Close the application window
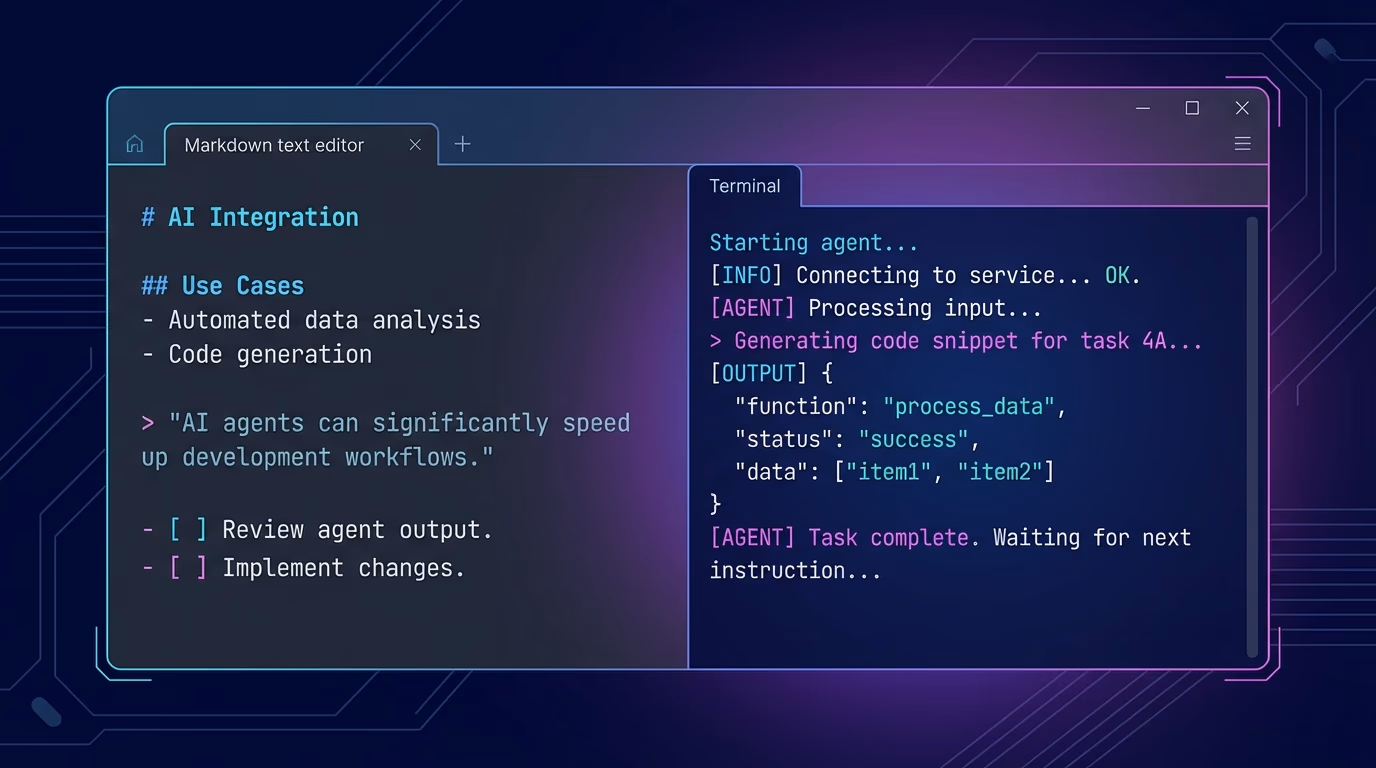The width and height of the screenshot is (1376, 768). point(1242,108)
